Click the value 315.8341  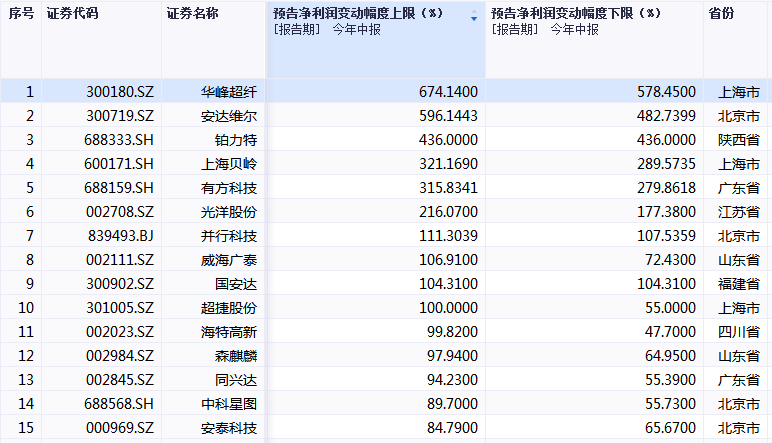pos(448,188)
